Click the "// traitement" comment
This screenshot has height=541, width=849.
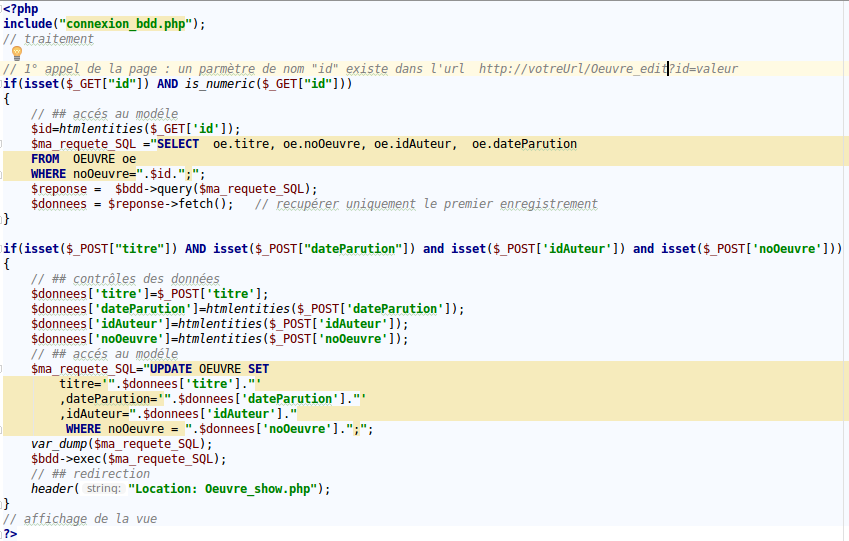tap(48, 38)
